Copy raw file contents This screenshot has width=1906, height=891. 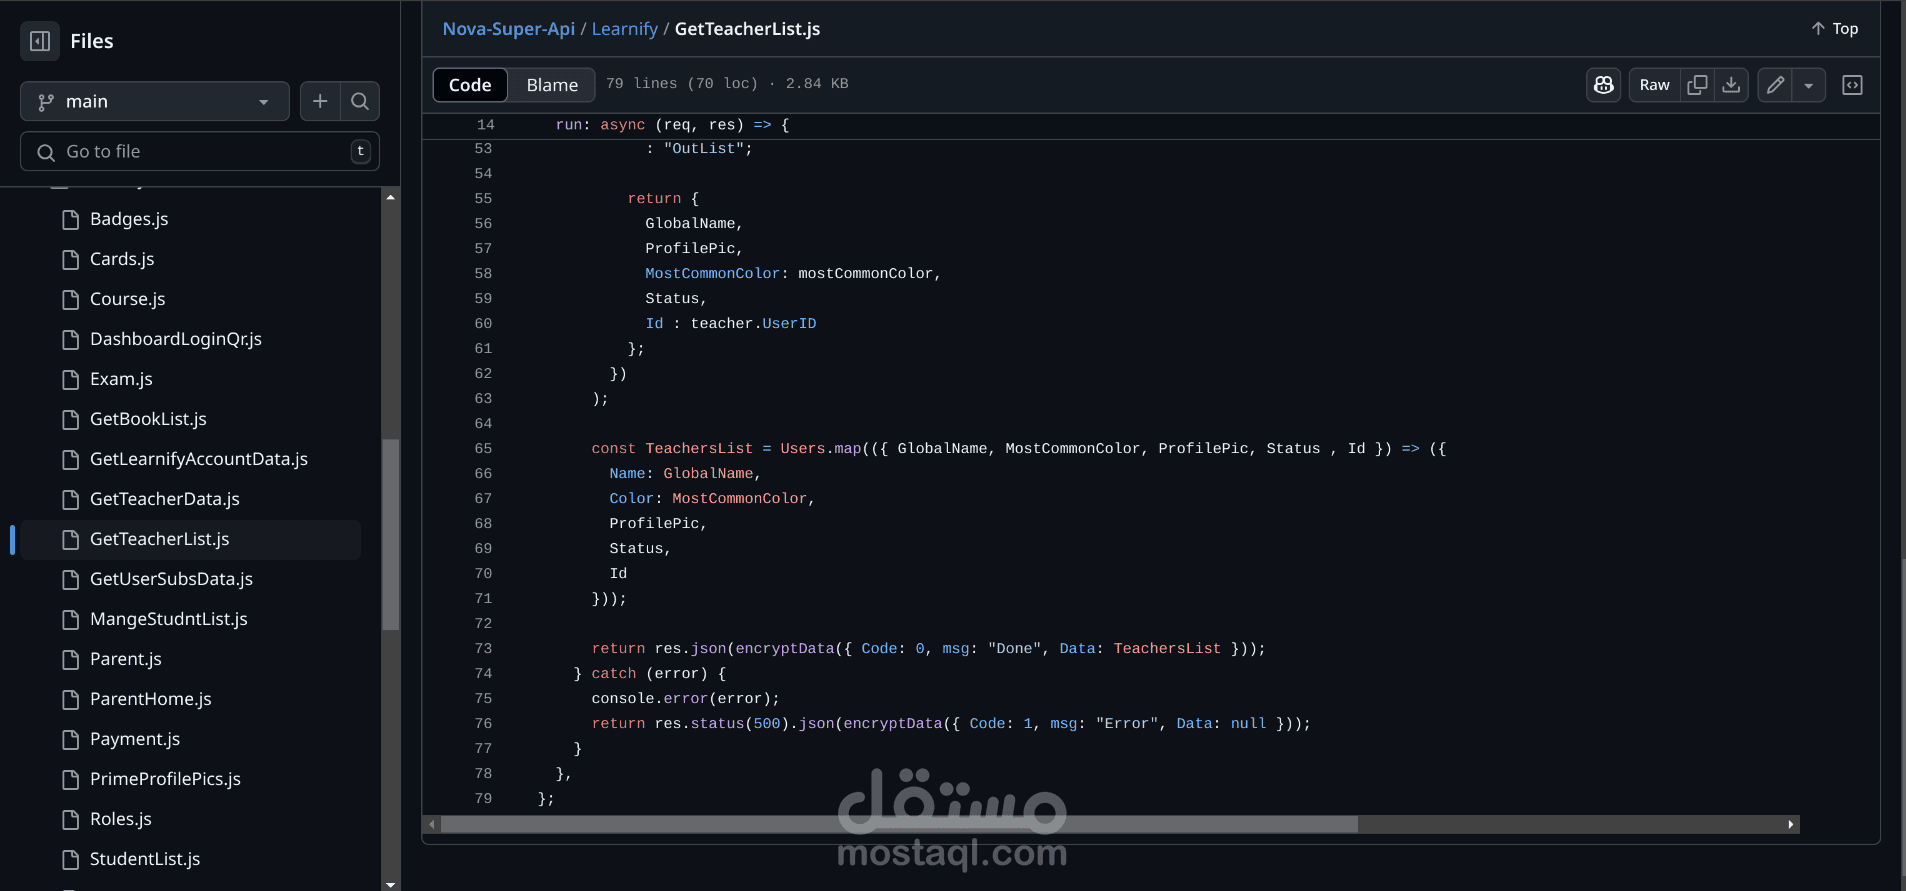[1697, 85]
